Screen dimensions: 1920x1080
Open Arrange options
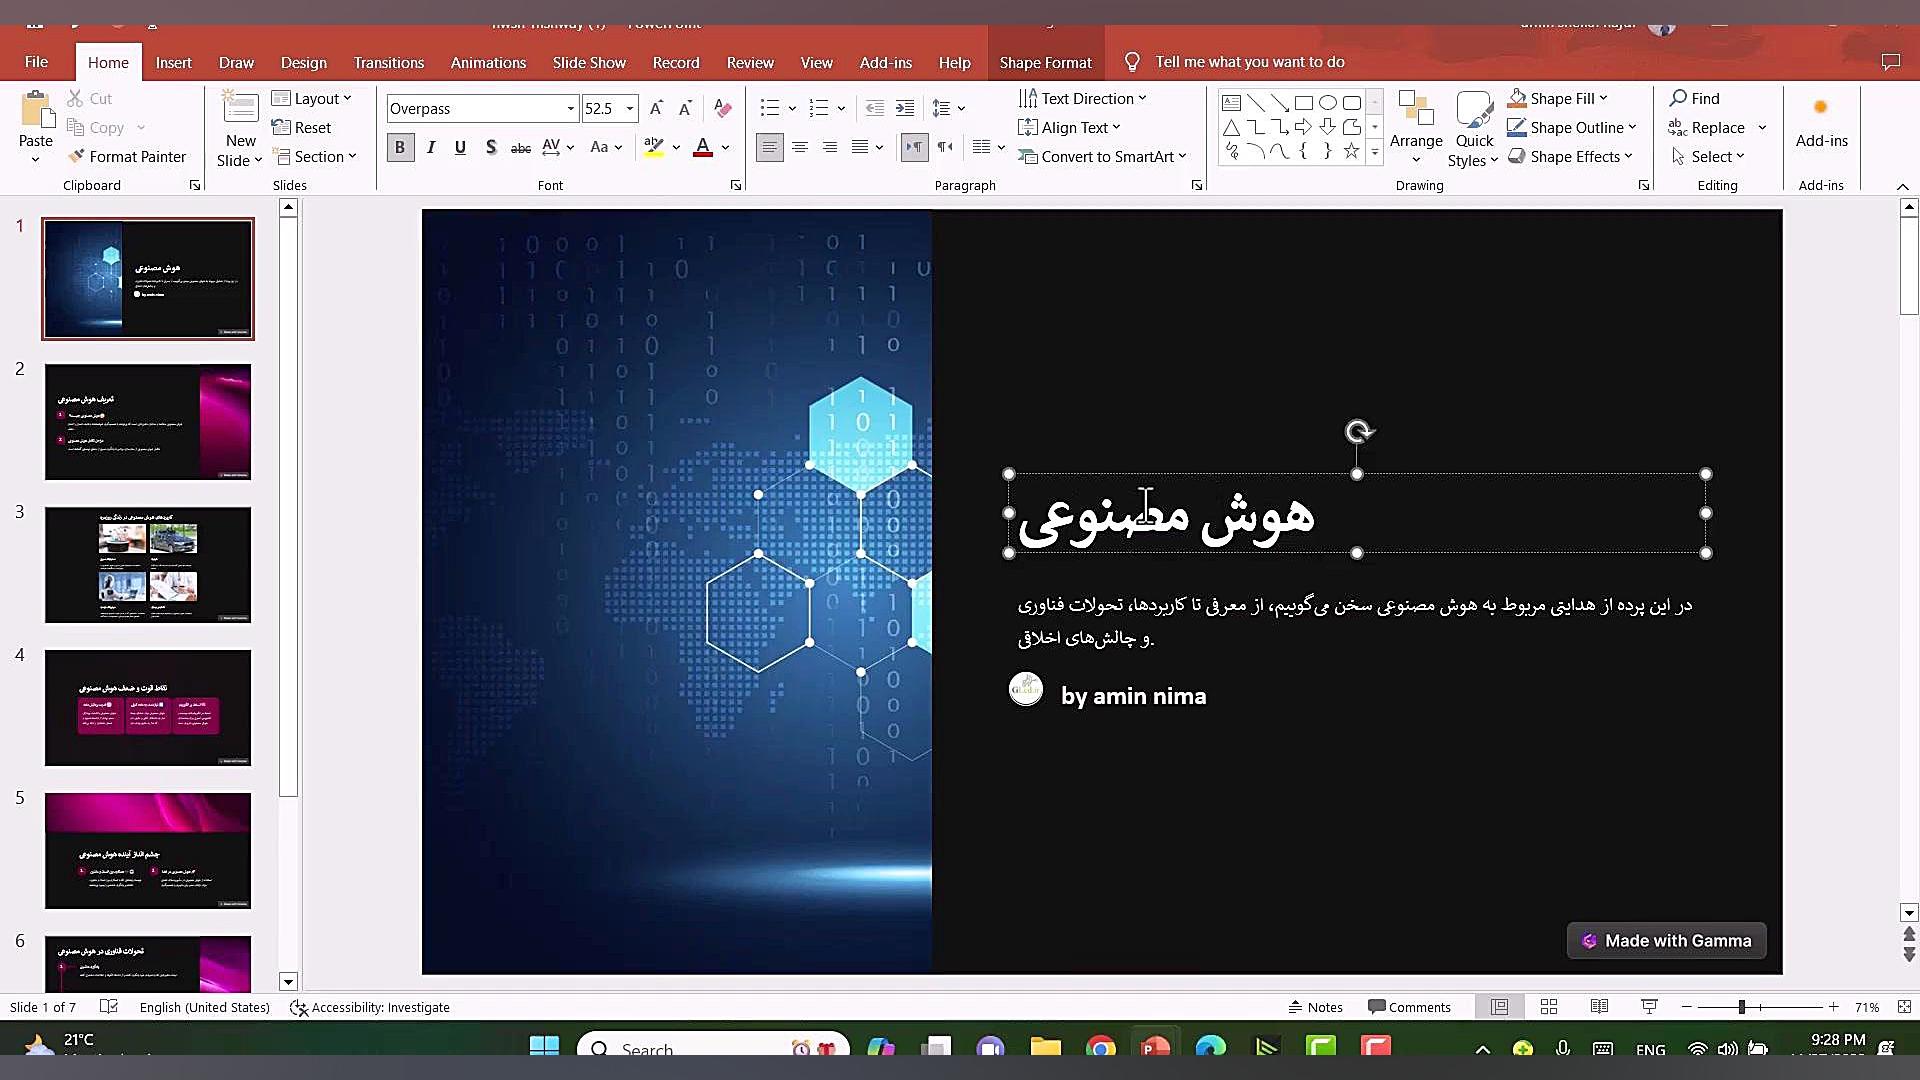click(x=1416, y=128)
